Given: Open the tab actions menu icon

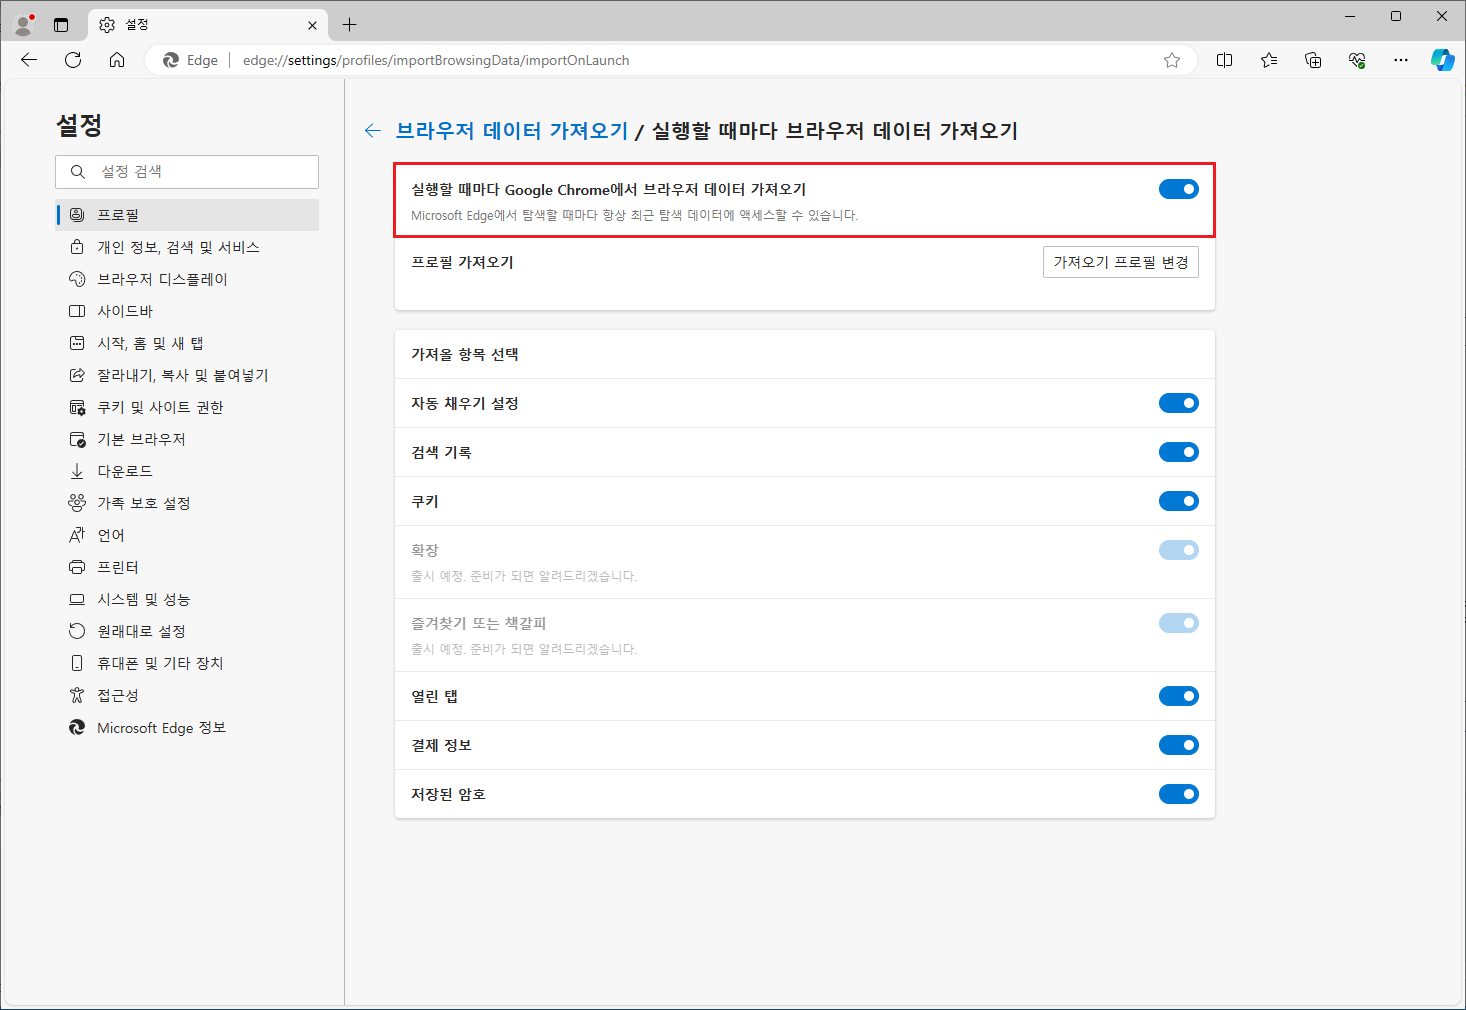Looking at the screenshot, I should coord(61,25).
